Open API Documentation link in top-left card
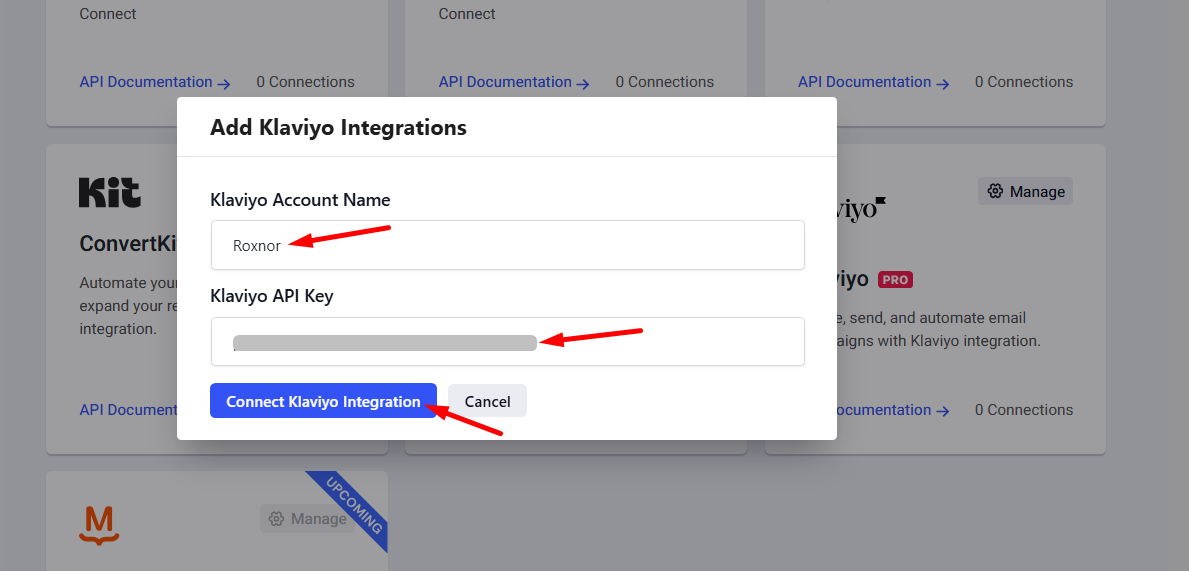1189x571 pixels. coord(155,82)
